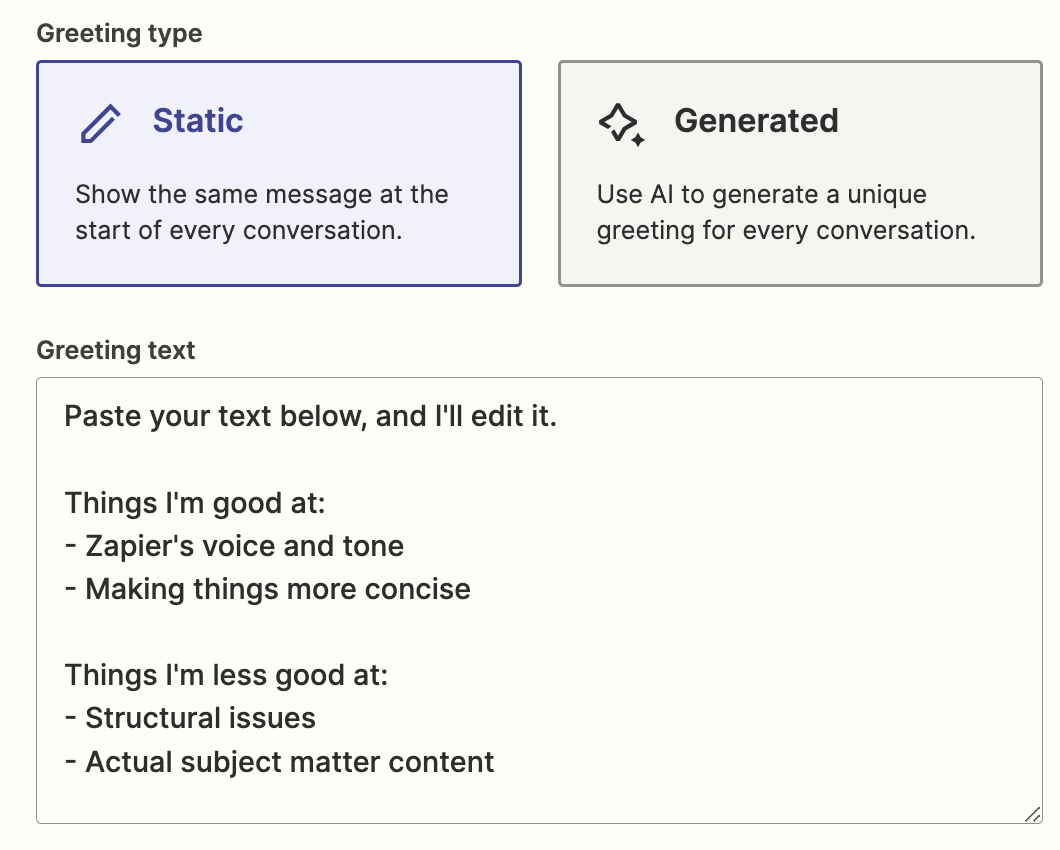The width and height of the screenshot is (1060, 850).
Task: Click the sparkle icon on the Generated card
Action: tap(621, 123)
